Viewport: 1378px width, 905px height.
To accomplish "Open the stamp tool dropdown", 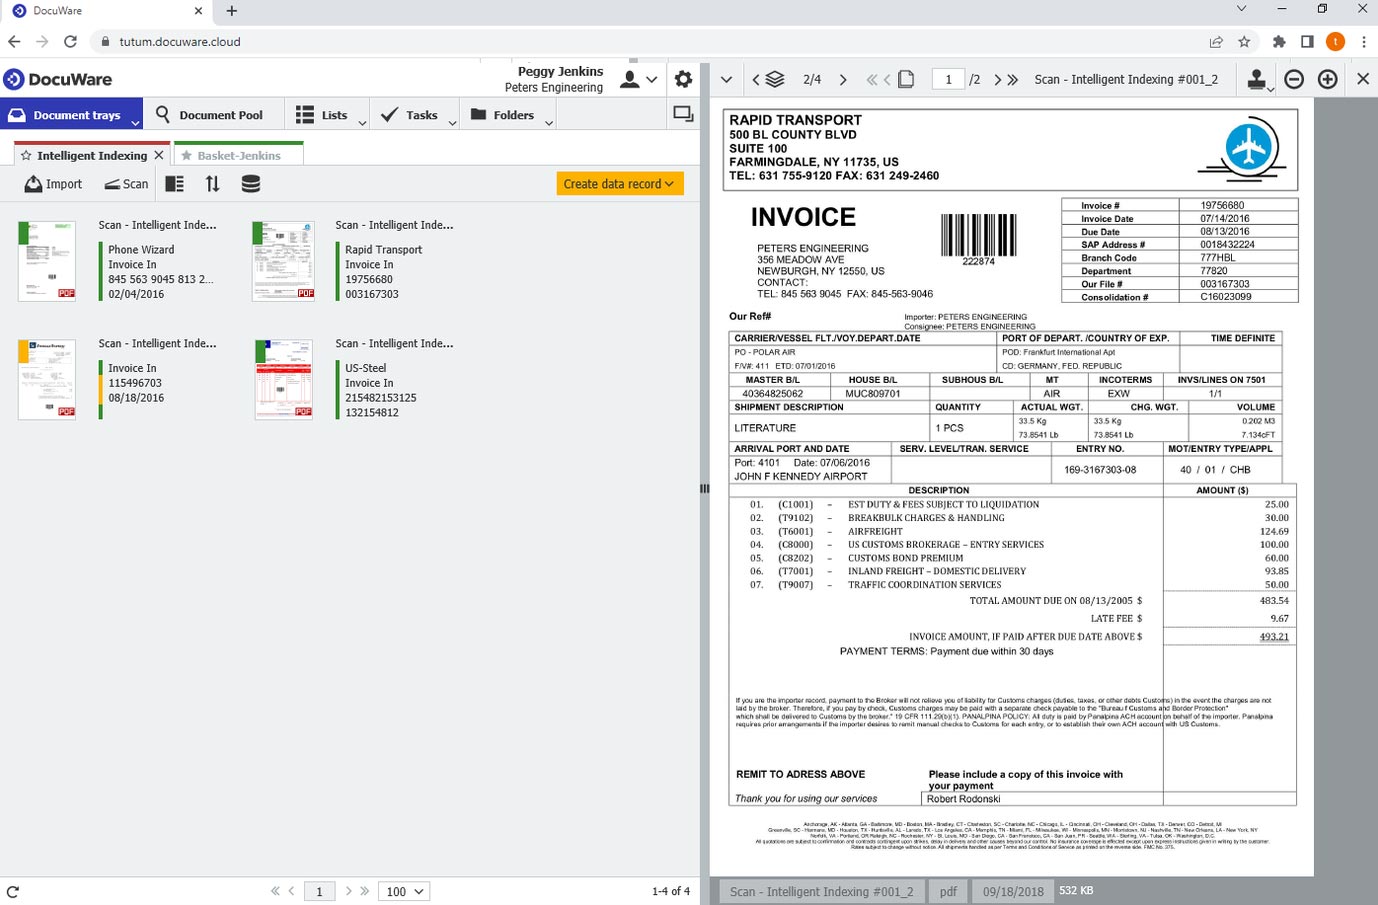I will pos(1260,80).
